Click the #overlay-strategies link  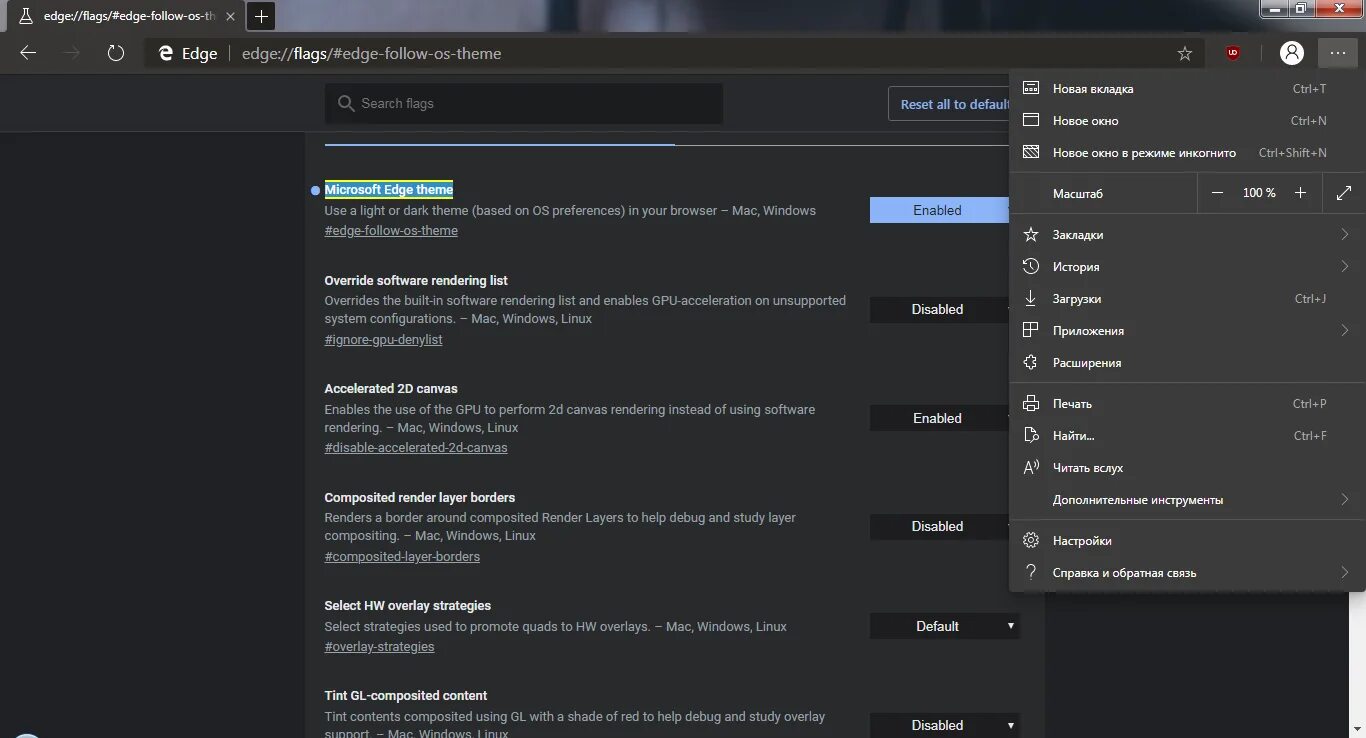[379, 647]
